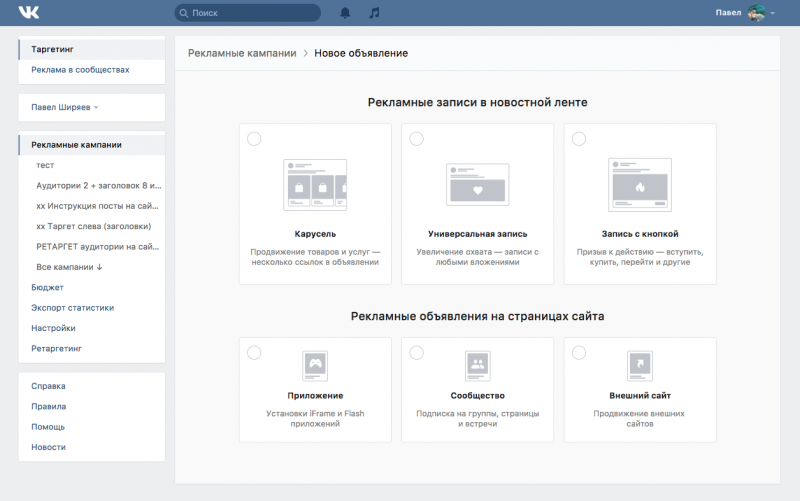The image size is (800, 501).
Task: Open the Настройки section
Action: [x=53, y=328]
